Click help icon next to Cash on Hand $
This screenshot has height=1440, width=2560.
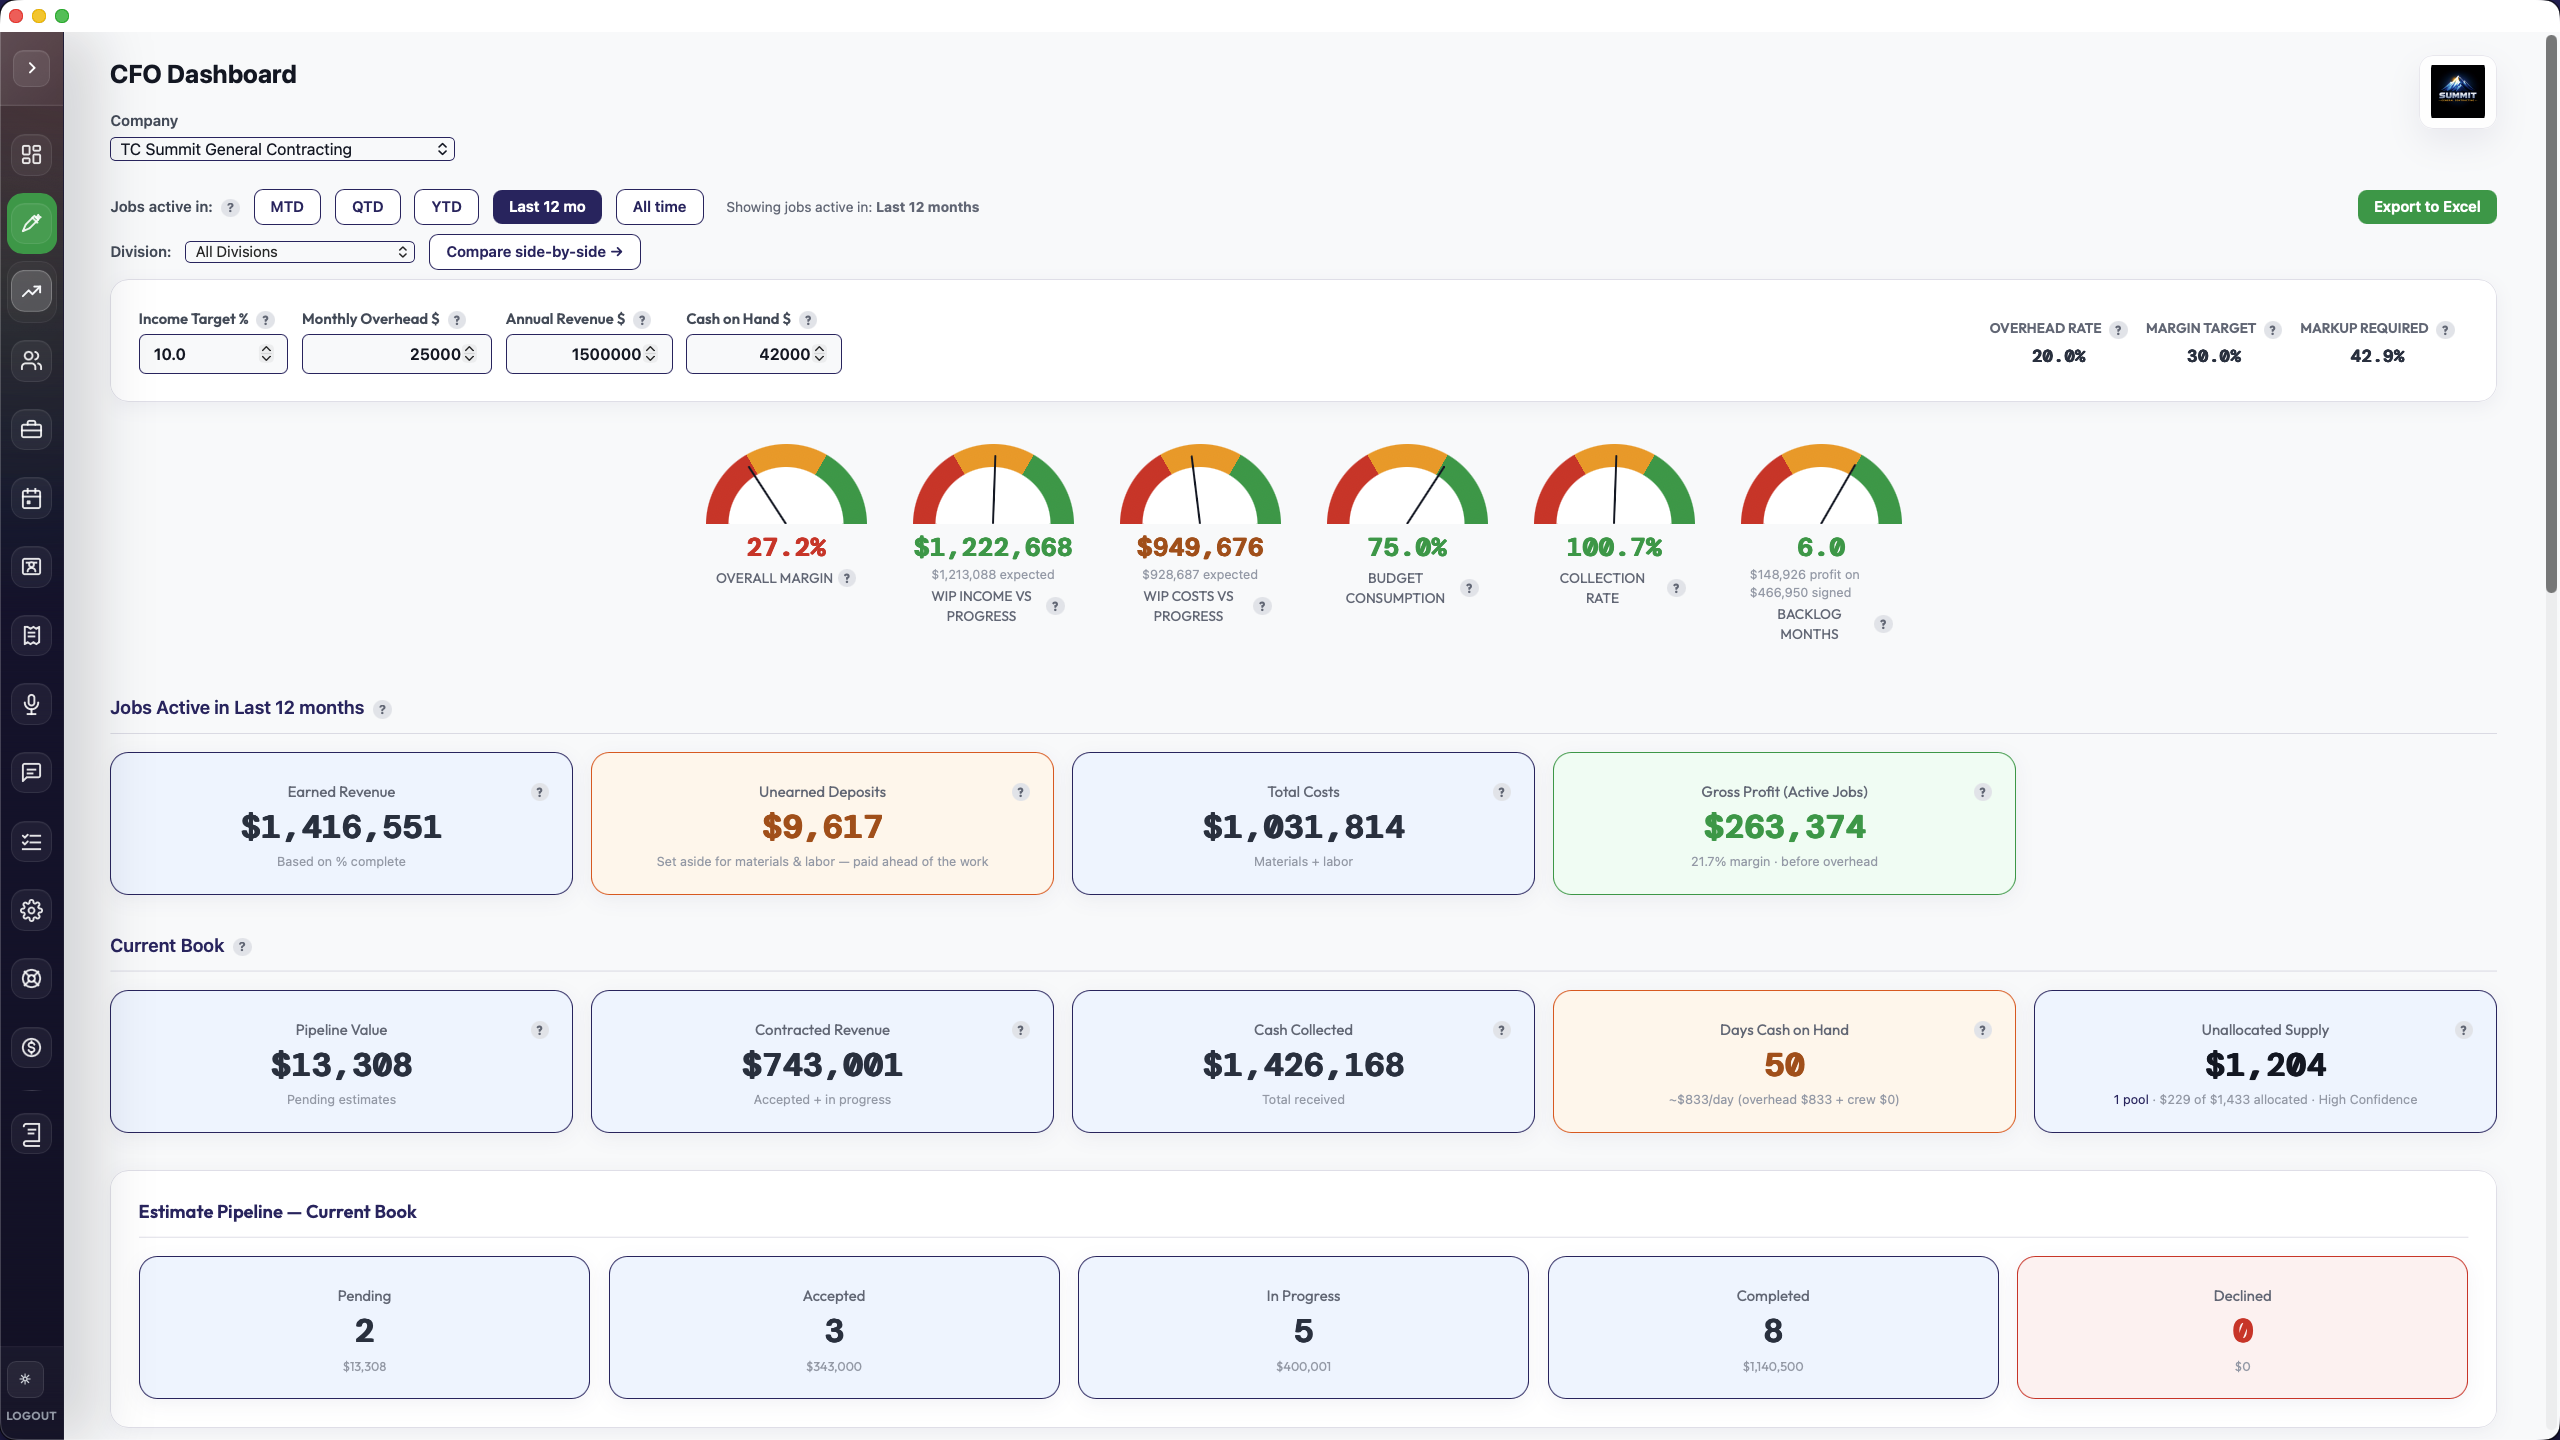coord(808,320)
